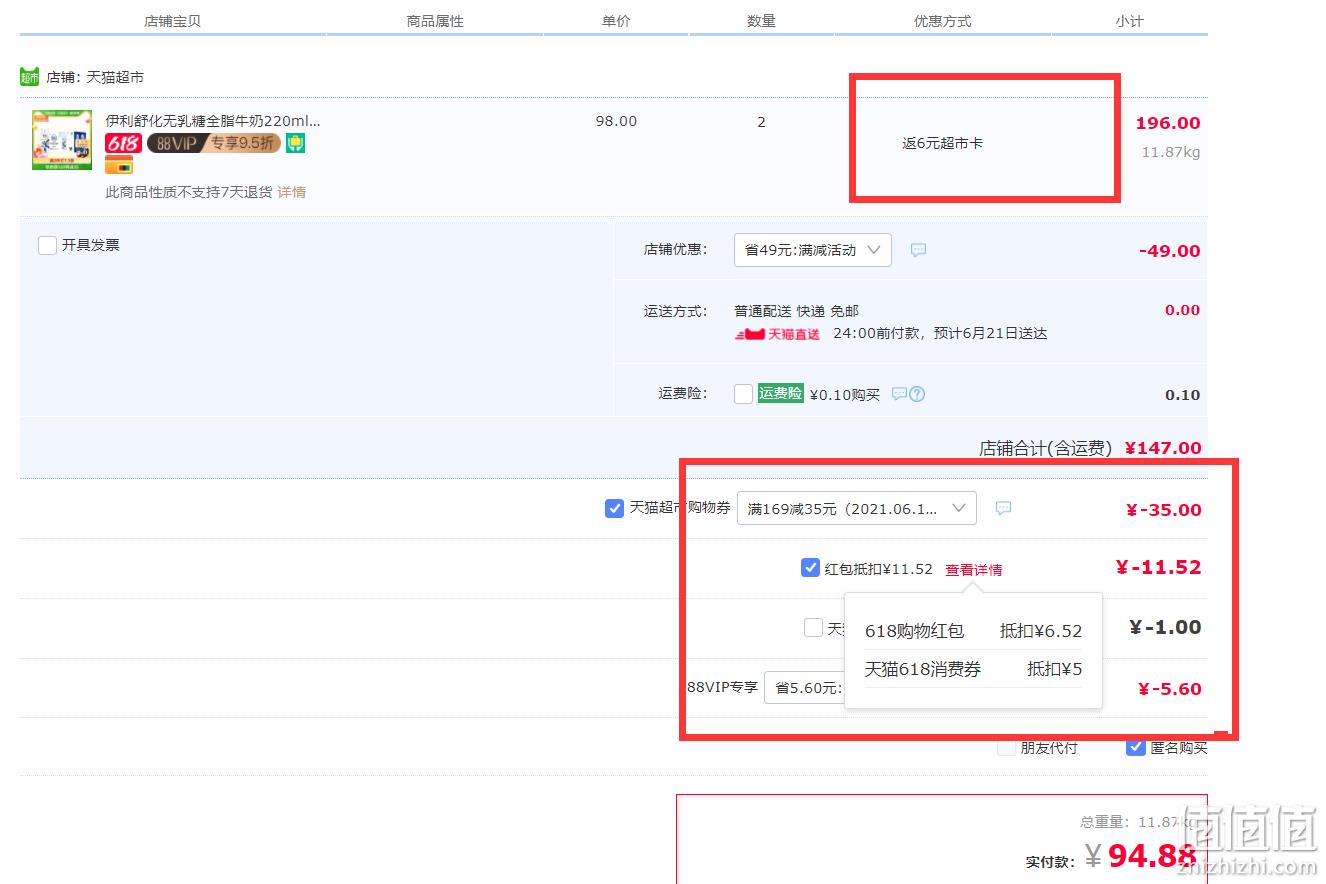Click the 实付款 ¥94.88 final amount
Screen dimensions: 1326x884
(1110, 857)
